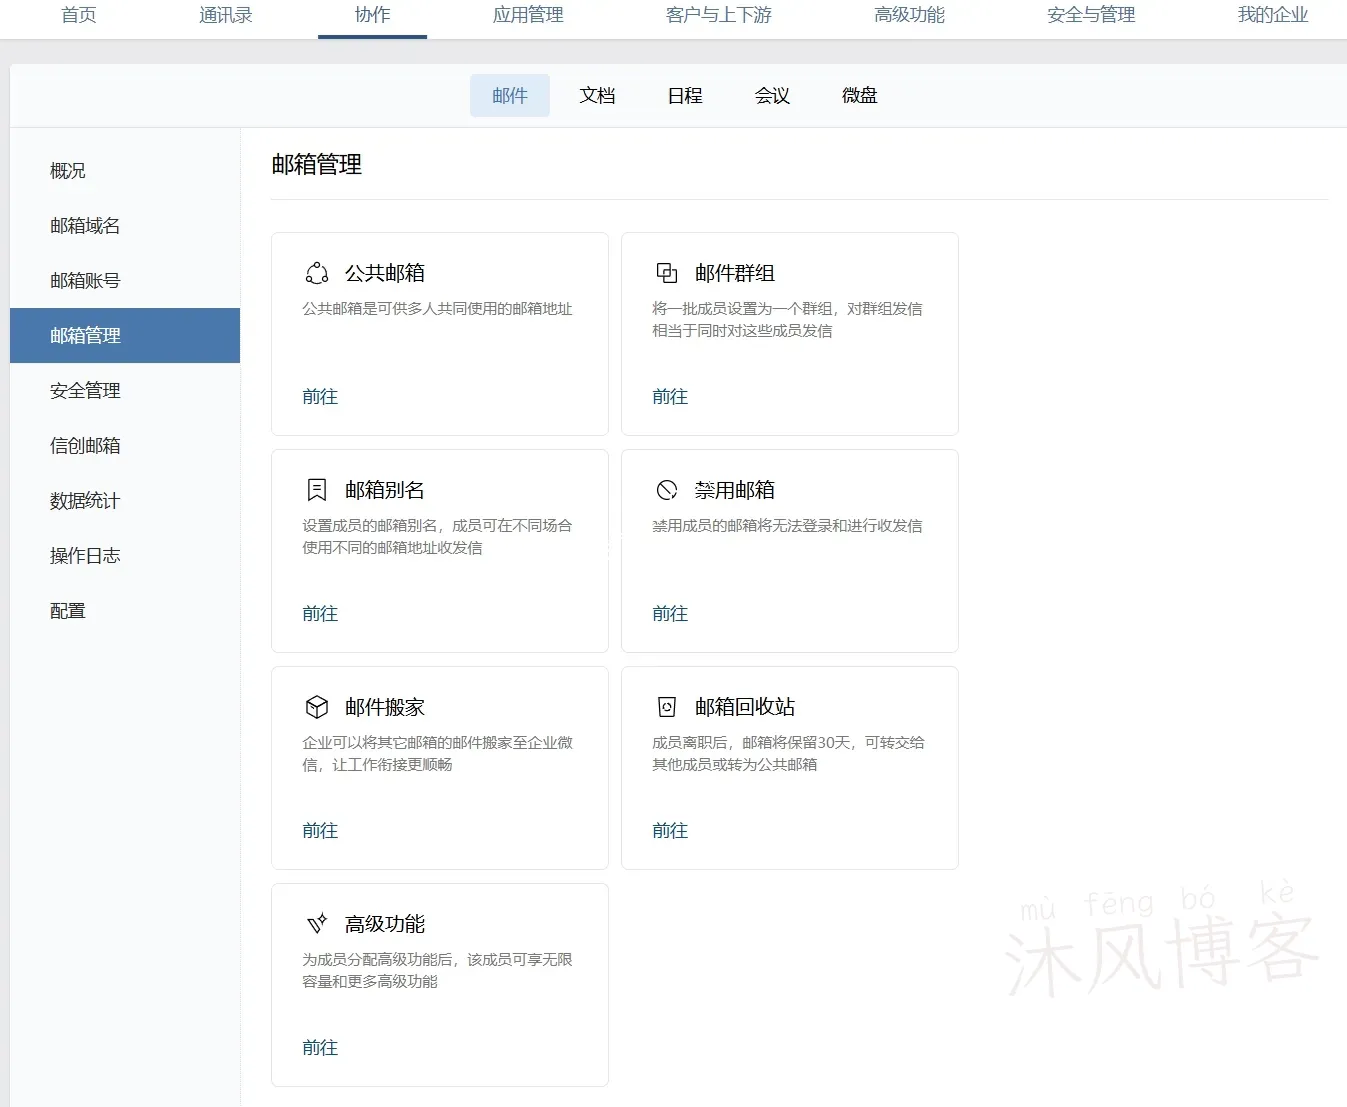The height and width of the screenshot is (1107, 1347).
Task: Go to 邮箱别名 via its 前往 link
Action: point(320,614)
